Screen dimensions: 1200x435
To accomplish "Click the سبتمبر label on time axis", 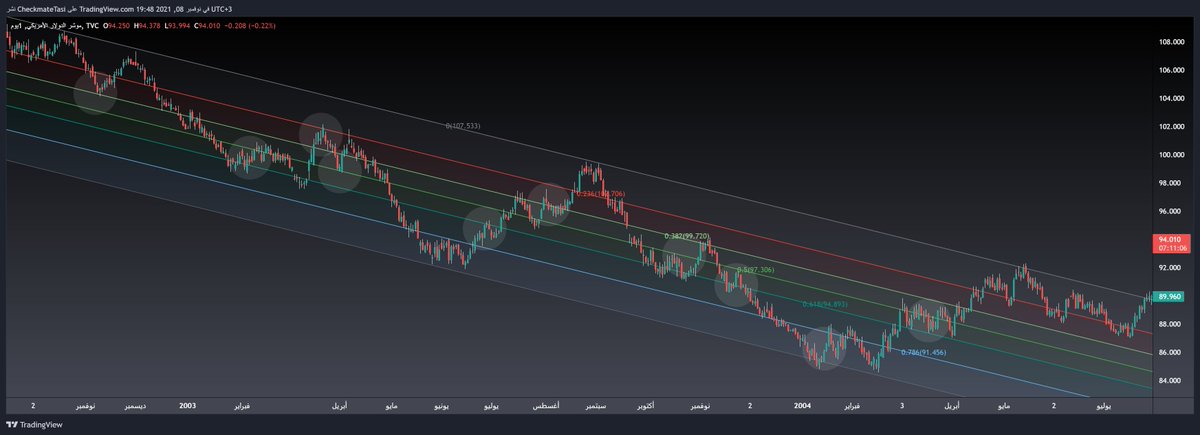I will click(597, 407).
